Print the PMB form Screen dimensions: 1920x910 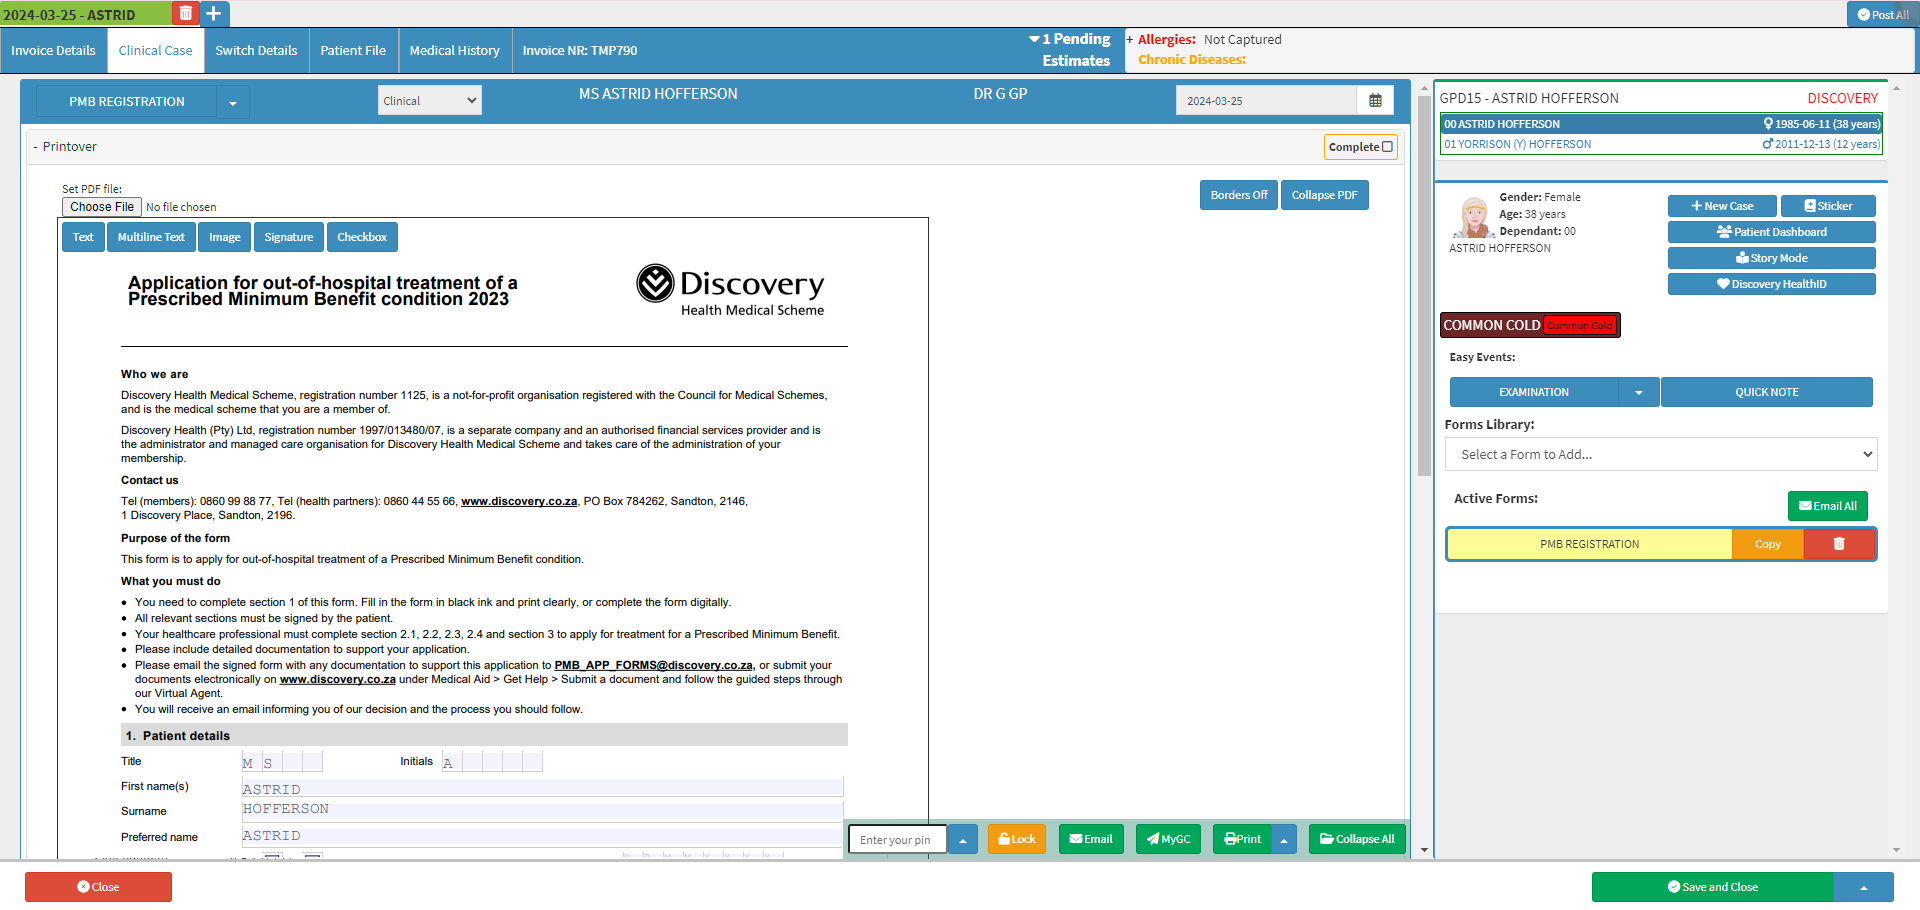point(1242,839)
